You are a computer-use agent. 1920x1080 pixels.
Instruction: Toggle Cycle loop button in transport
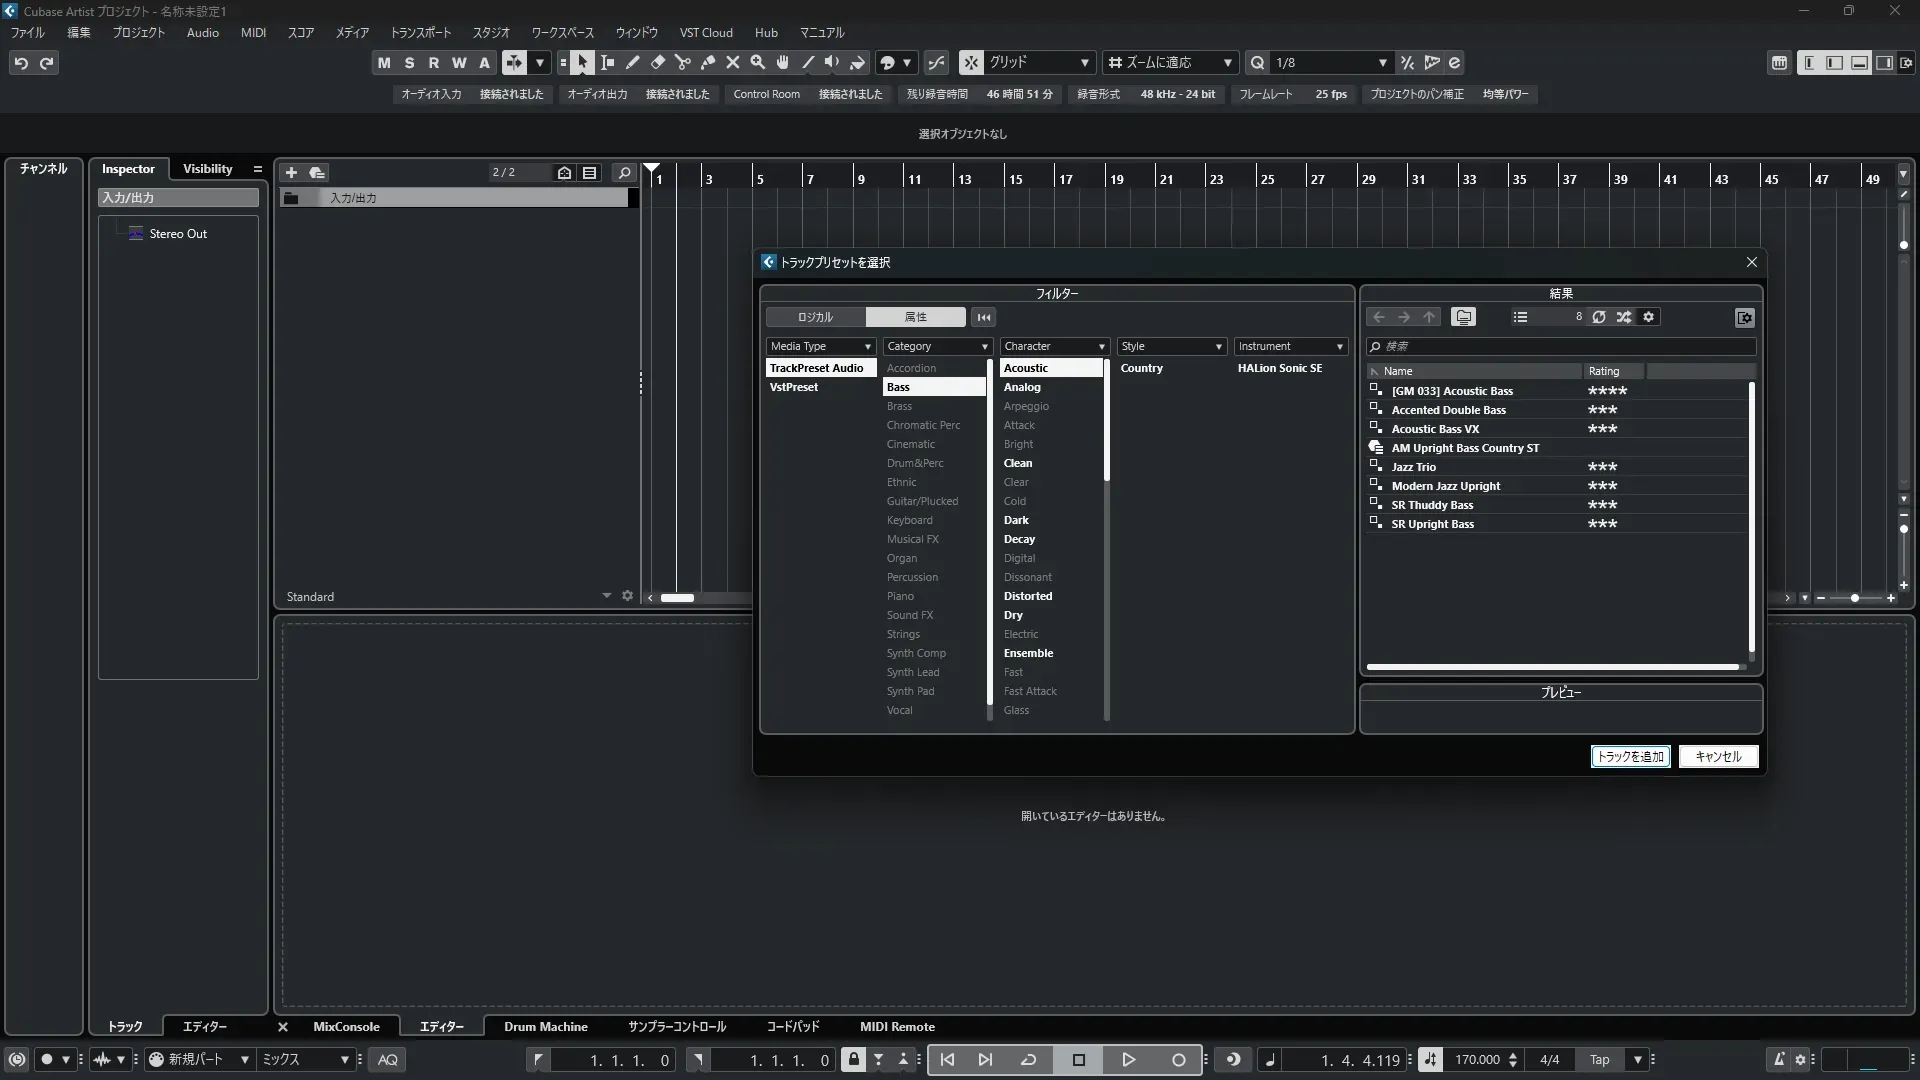coord(1028,1060)
